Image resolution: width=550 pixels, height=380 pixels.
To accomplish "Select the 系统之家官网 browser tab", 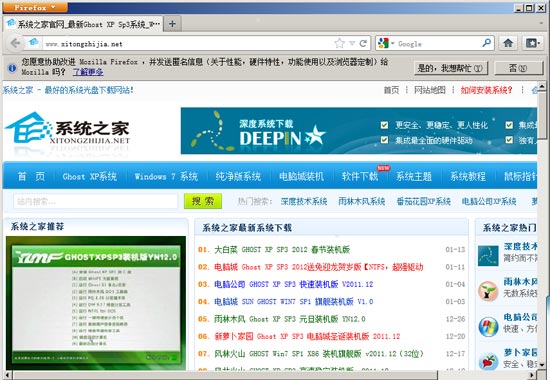I will tap(83, 24).
